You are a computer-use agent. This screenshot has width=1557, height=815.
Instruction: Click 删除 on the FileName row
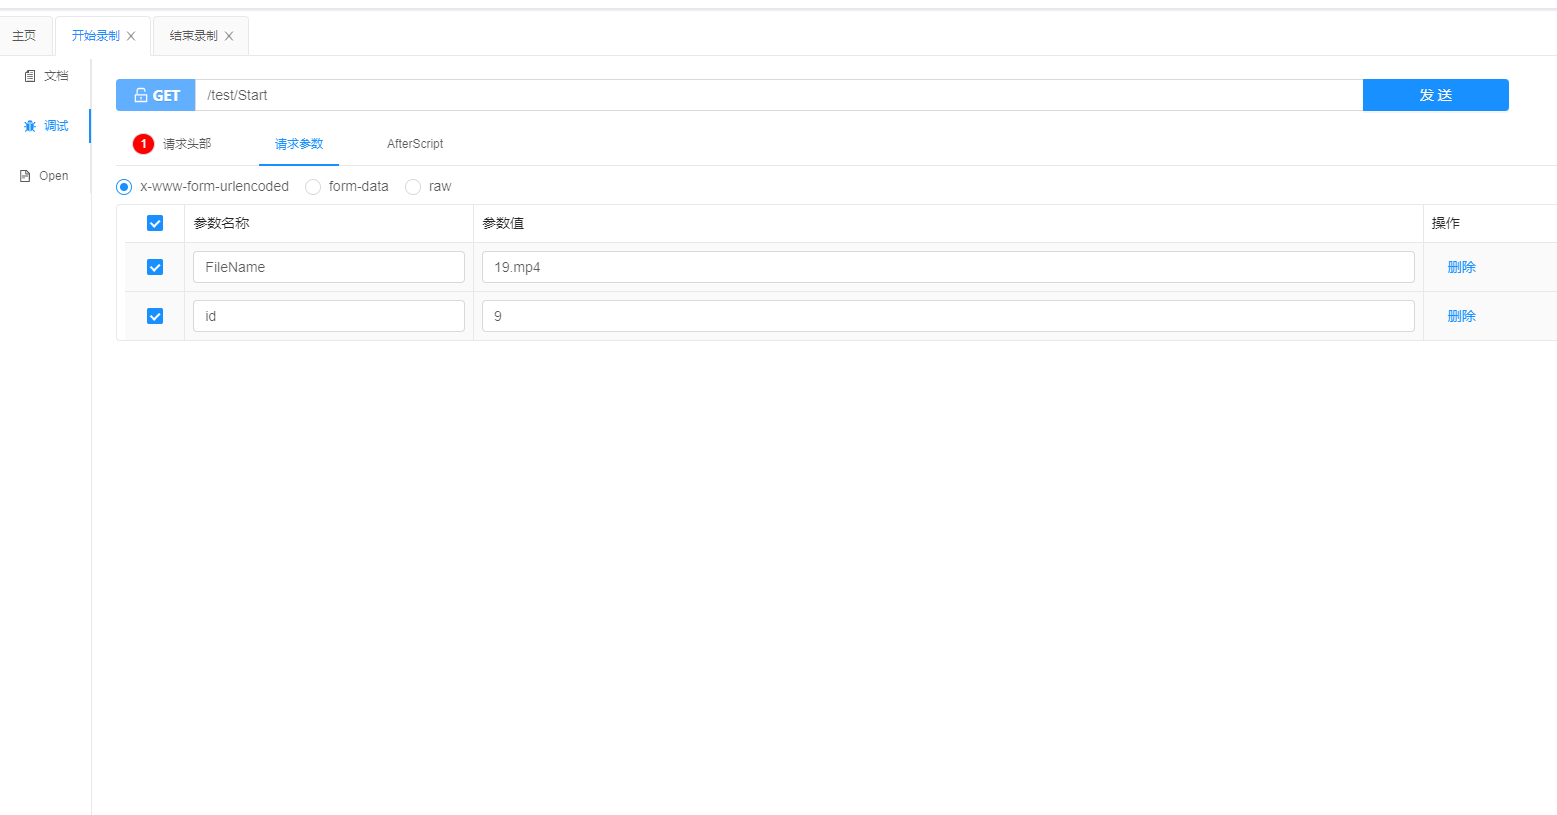pyautogui.click(x=1461, y=267)
